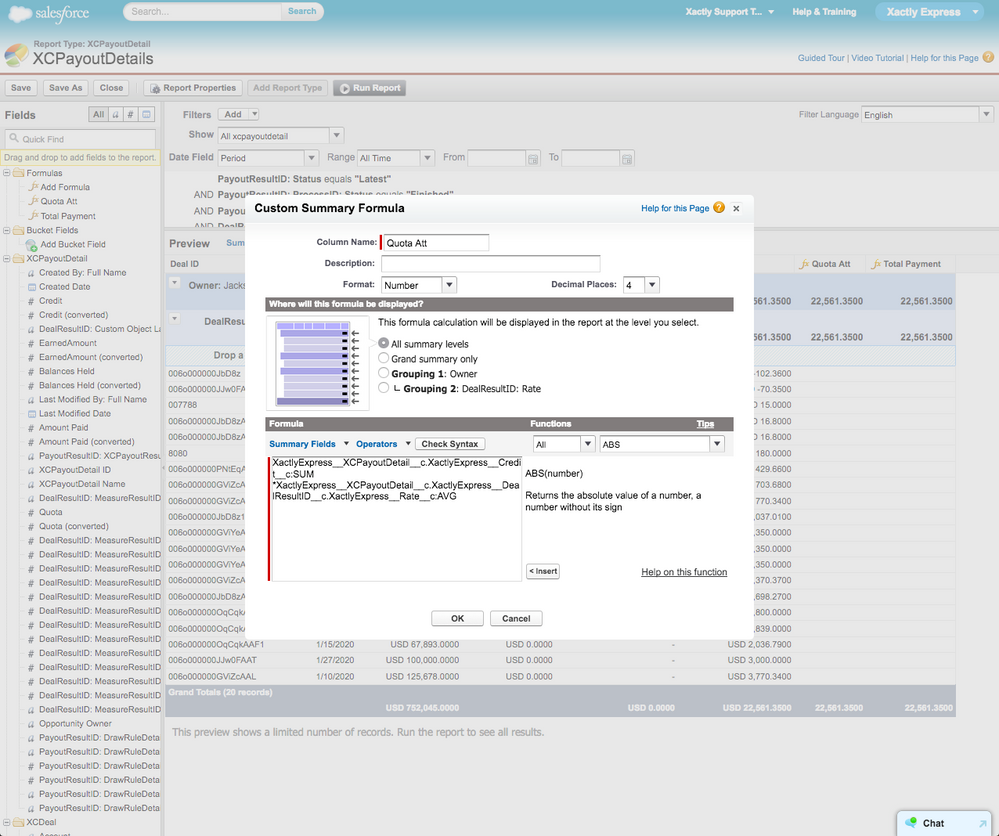Open the Decimal Places dropdown
Image resolution: width=999 pixels, height=836 pixels.
[652, 285]
